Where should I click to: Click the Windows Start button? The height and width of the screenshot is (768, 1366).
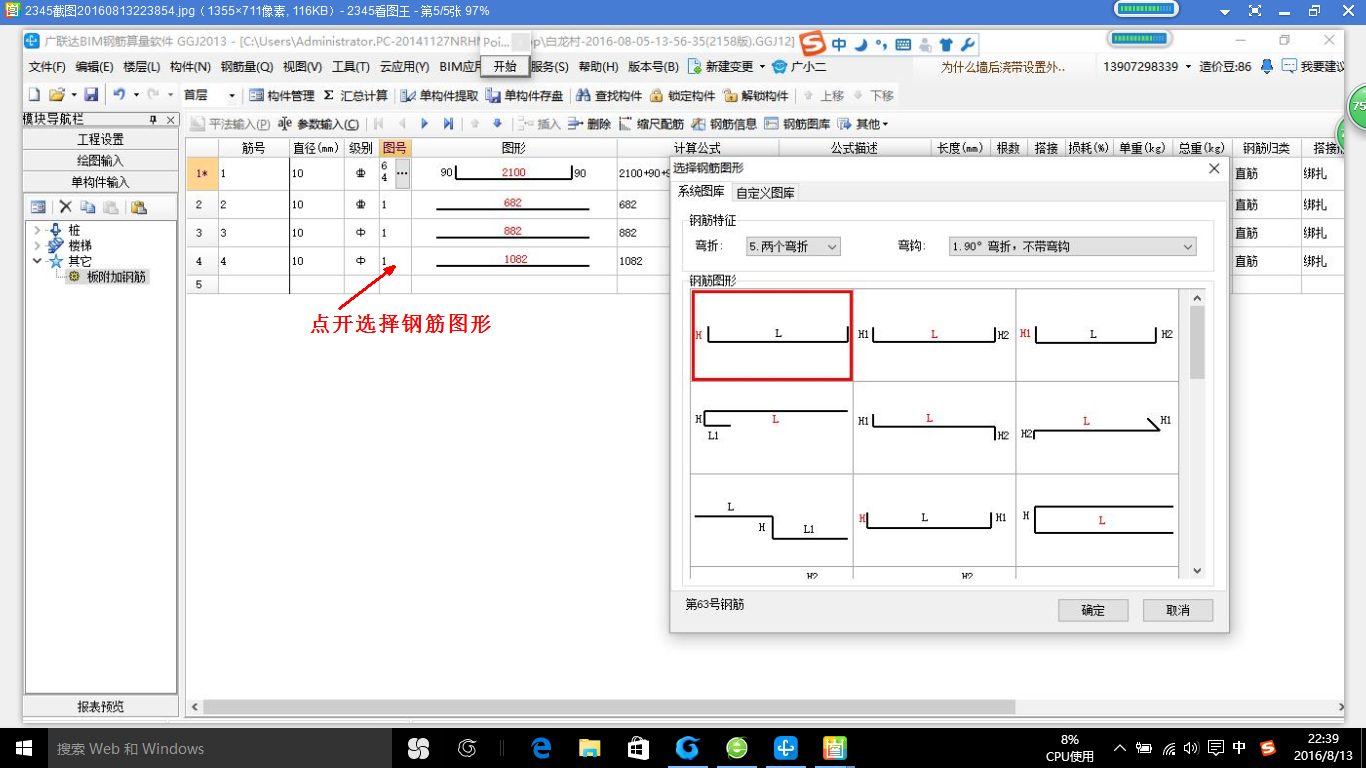tap(23, 748)
